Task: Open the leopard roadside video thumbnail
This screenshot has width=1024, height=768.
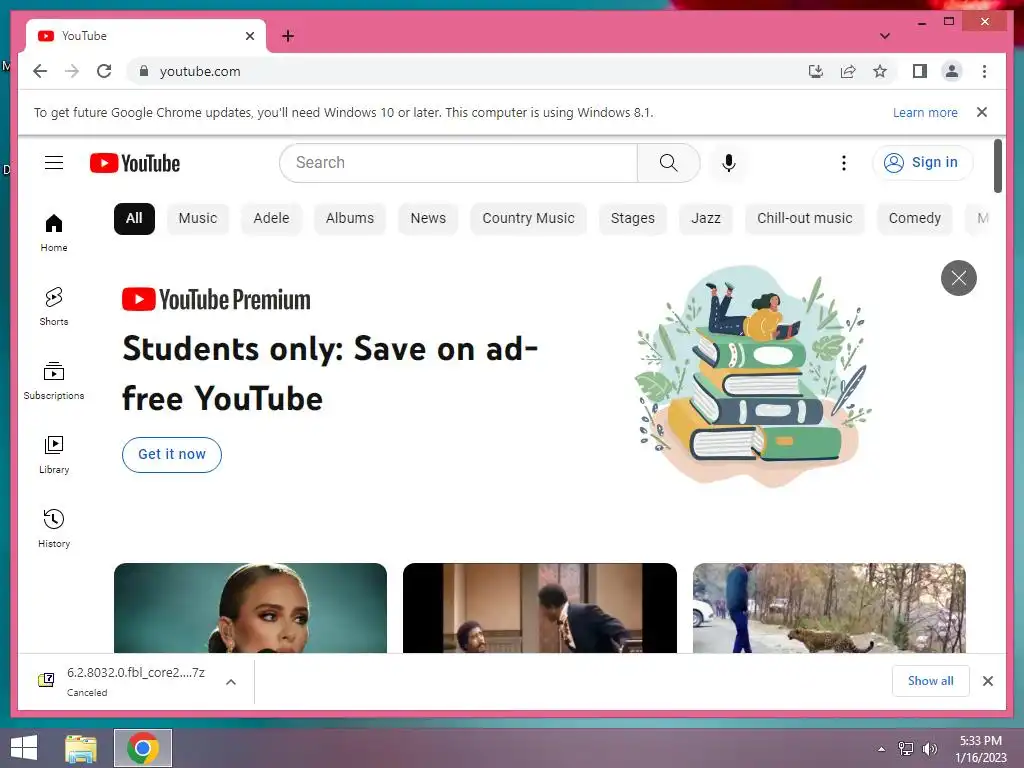Action: click(x=829, y=608)
